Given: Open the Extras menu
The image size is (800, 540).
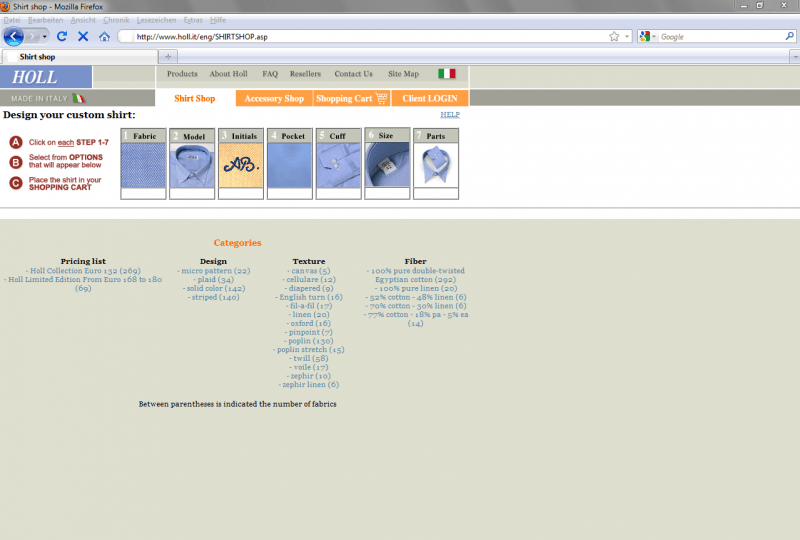Looking at the screenshot, I should (193, 20).
